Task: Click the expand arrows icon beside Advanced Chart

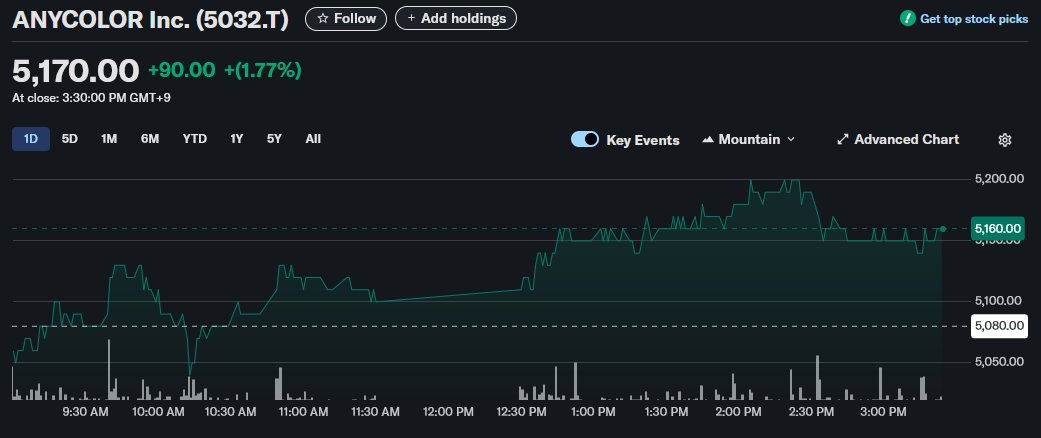Action: click(x=842, y=139)
